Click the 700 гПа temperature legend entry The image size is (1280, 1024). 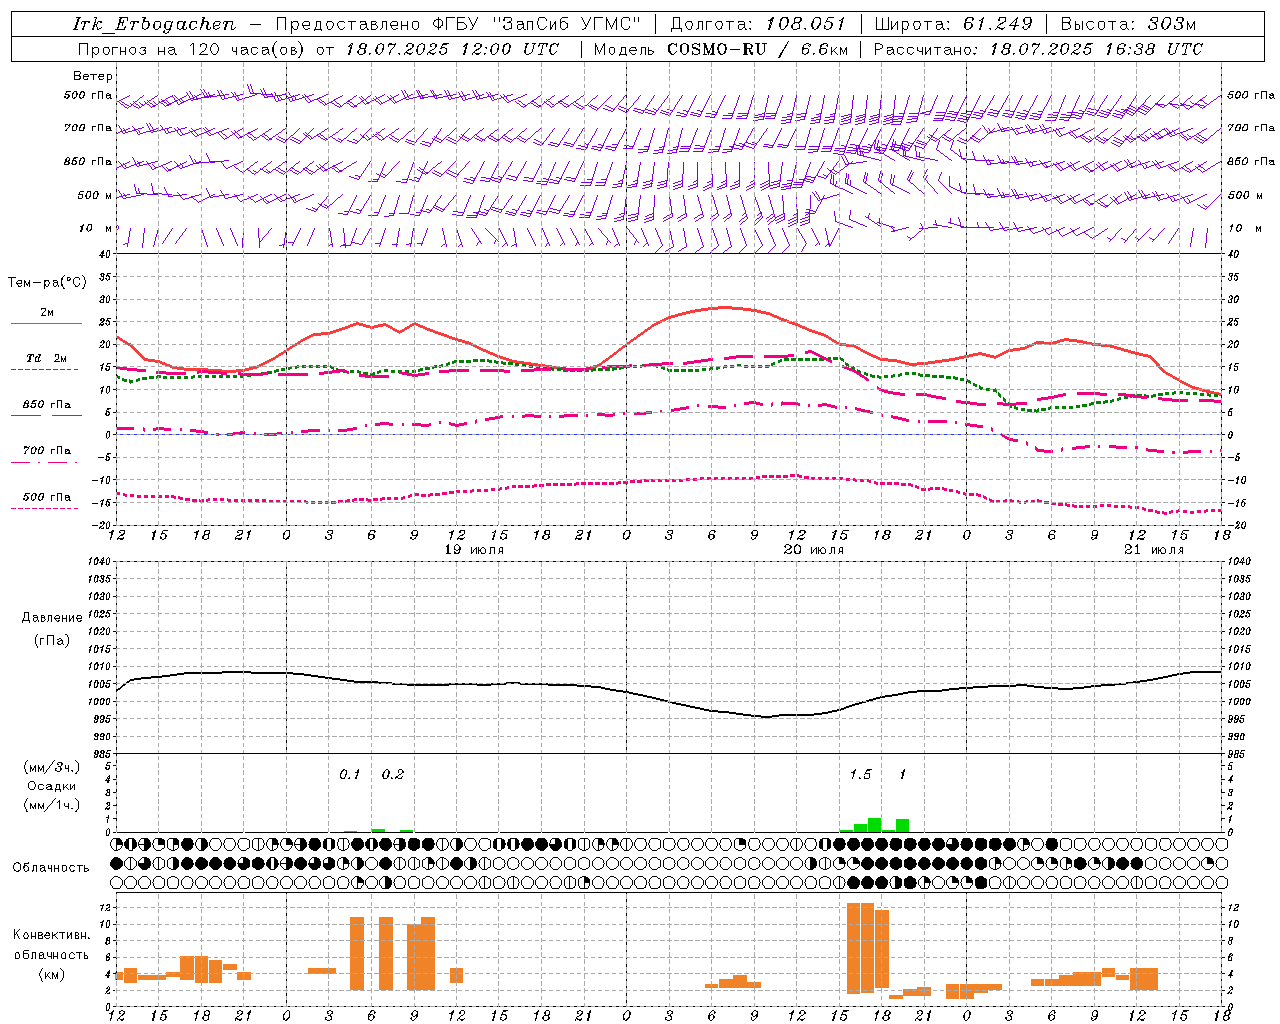click(x=47, y=450)
